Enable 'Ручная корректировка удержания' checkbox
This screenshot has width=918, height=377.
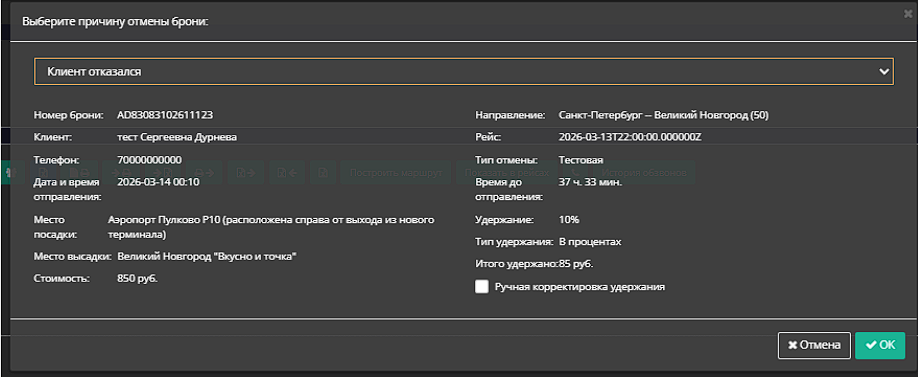coord(482,287)
